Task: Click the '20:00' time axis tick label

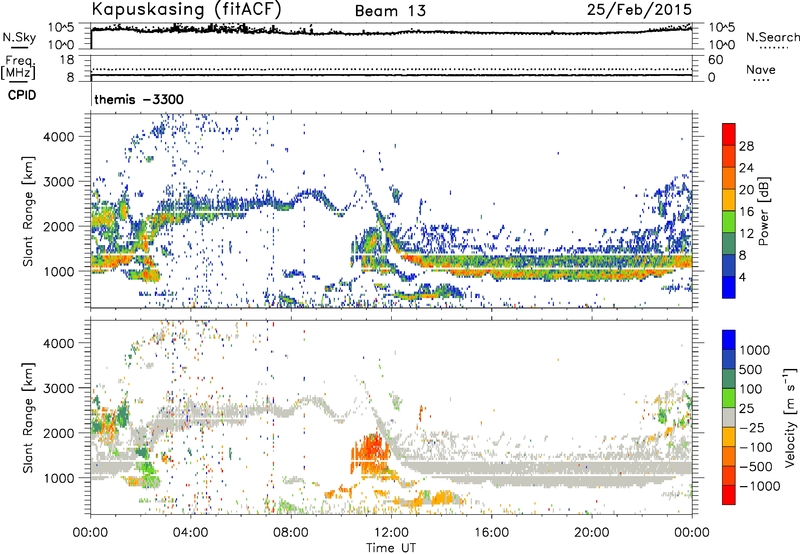Action: click(592, 533)
